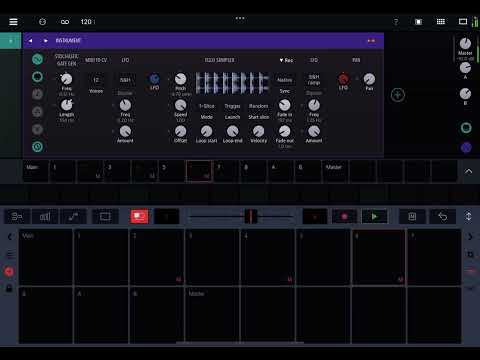Viewport: 480px width, 360px height.
Task: Click the clipboard/save icon in the toolbar
Action: [x=412, y=217]
